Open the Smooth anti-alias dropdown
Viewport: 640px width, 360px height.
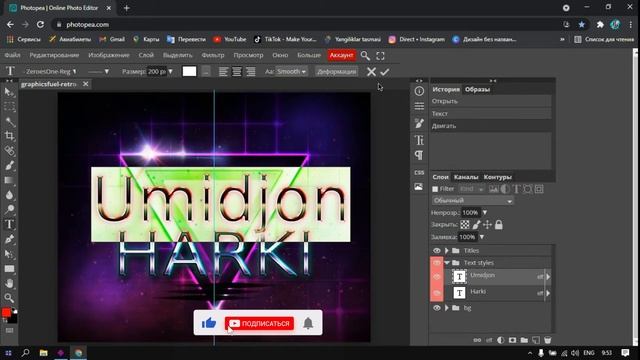point(291,71)
